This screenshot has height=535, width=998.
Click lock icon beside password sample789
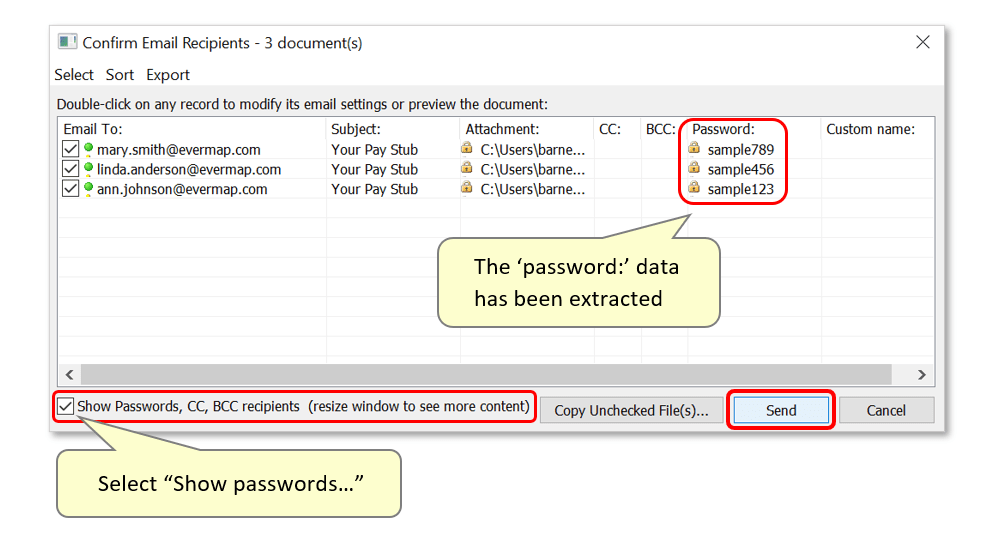[x=694, y=148]
